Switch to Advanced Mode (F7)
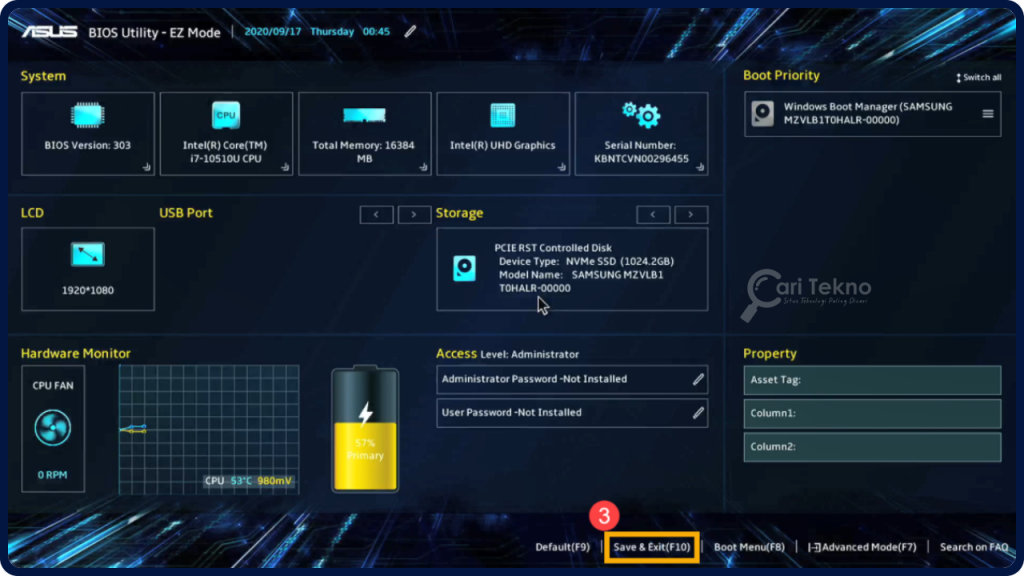Viewport: 1024px width, 576px height. (862, 547)
